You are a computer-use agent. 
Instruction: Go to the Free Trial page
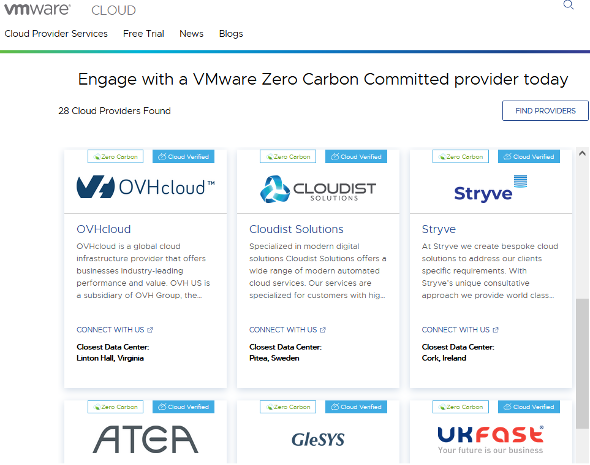click(x=144, y=34)
